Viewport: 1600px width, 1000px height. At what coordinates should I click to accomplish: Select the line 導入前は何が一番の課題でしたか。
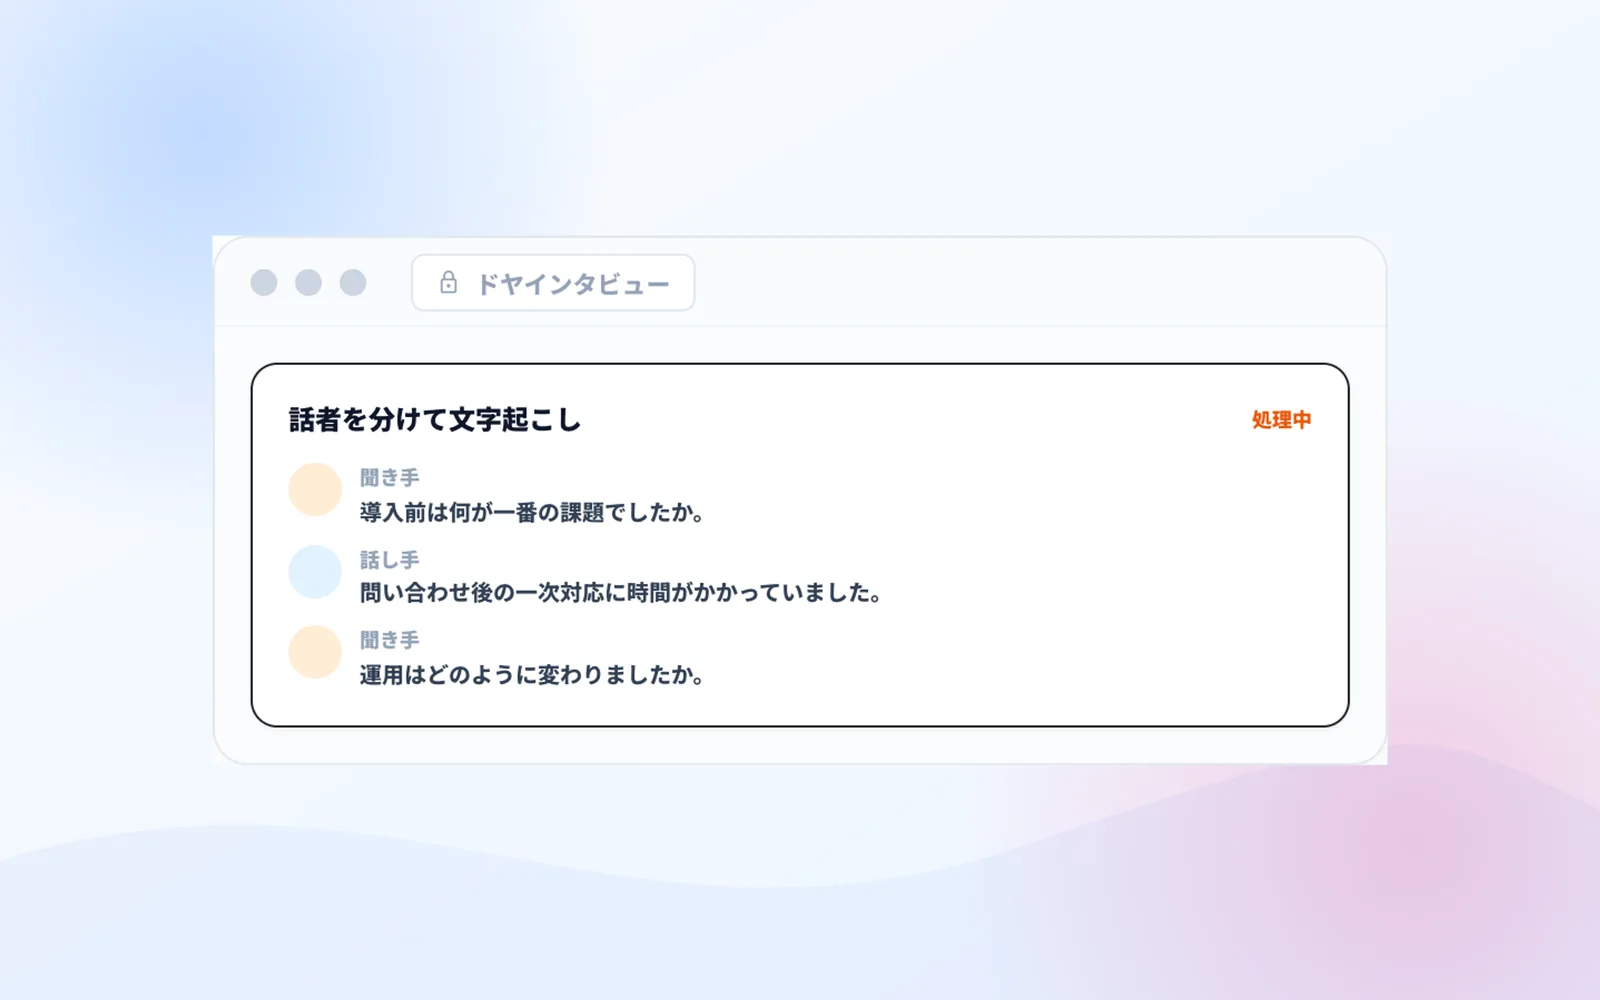[533, 513]
